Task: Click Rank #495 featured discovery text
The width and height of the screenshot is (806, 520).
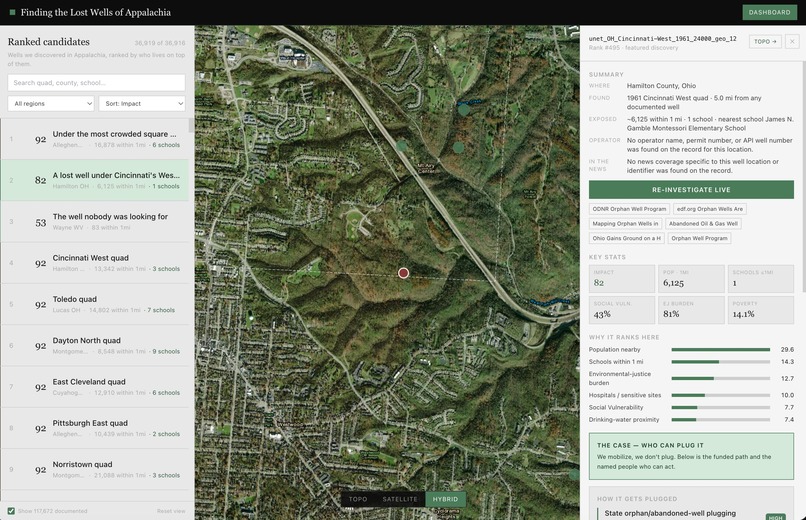Action: (x=633, y=48)
